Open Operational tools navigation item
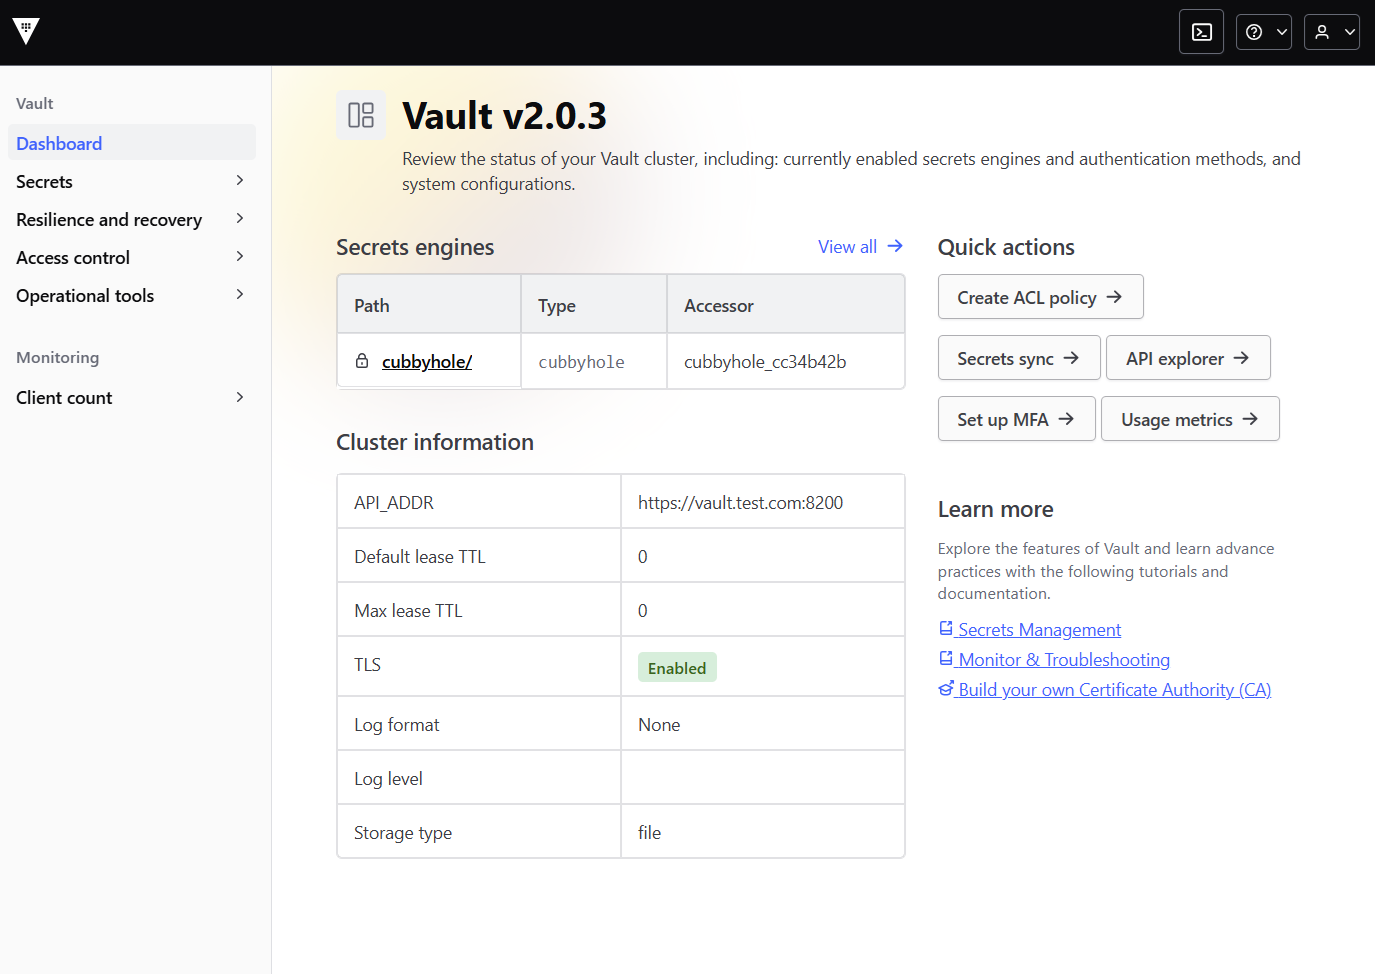Image resolution: width=1375 pixels, height=974 pixels. click(x=132, y=295)
